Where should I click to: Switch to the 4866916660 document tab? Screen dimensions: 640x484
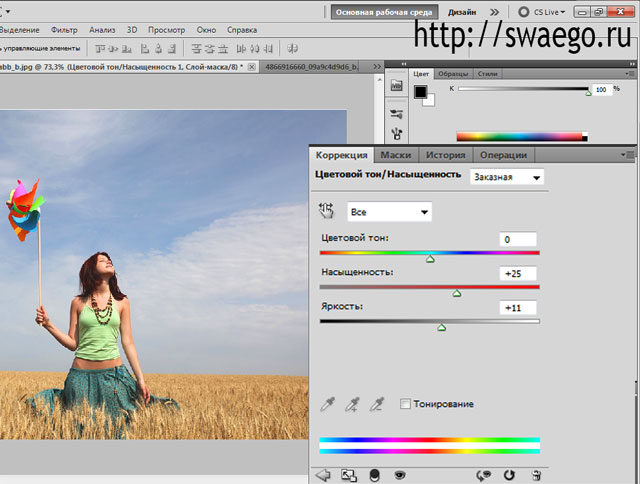click(312, 67)
